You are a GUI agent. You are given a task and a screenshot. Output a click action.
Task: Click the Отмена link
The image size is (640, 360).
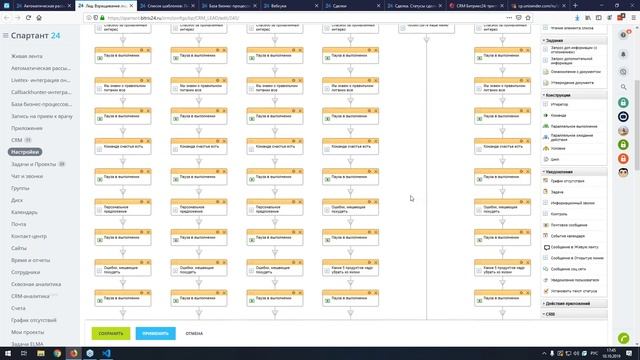click(194, 333)
